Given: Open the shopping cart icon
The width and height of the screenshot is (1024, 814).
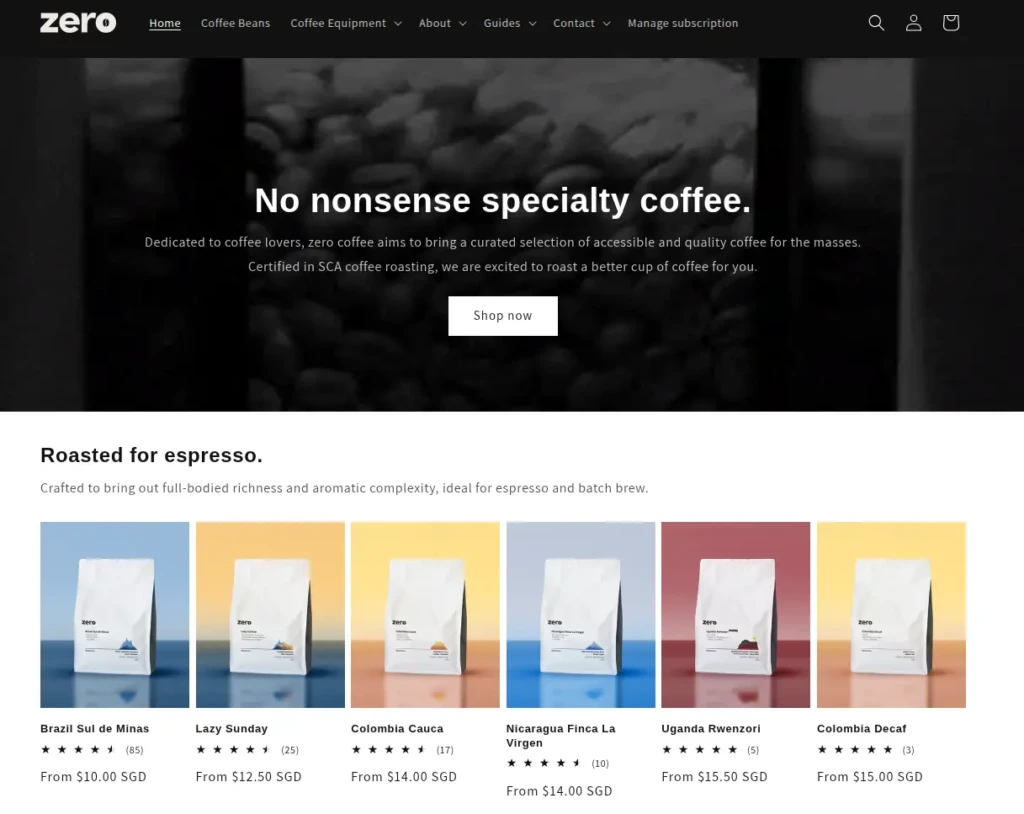Looking at the screenshot, I should 950,23.
